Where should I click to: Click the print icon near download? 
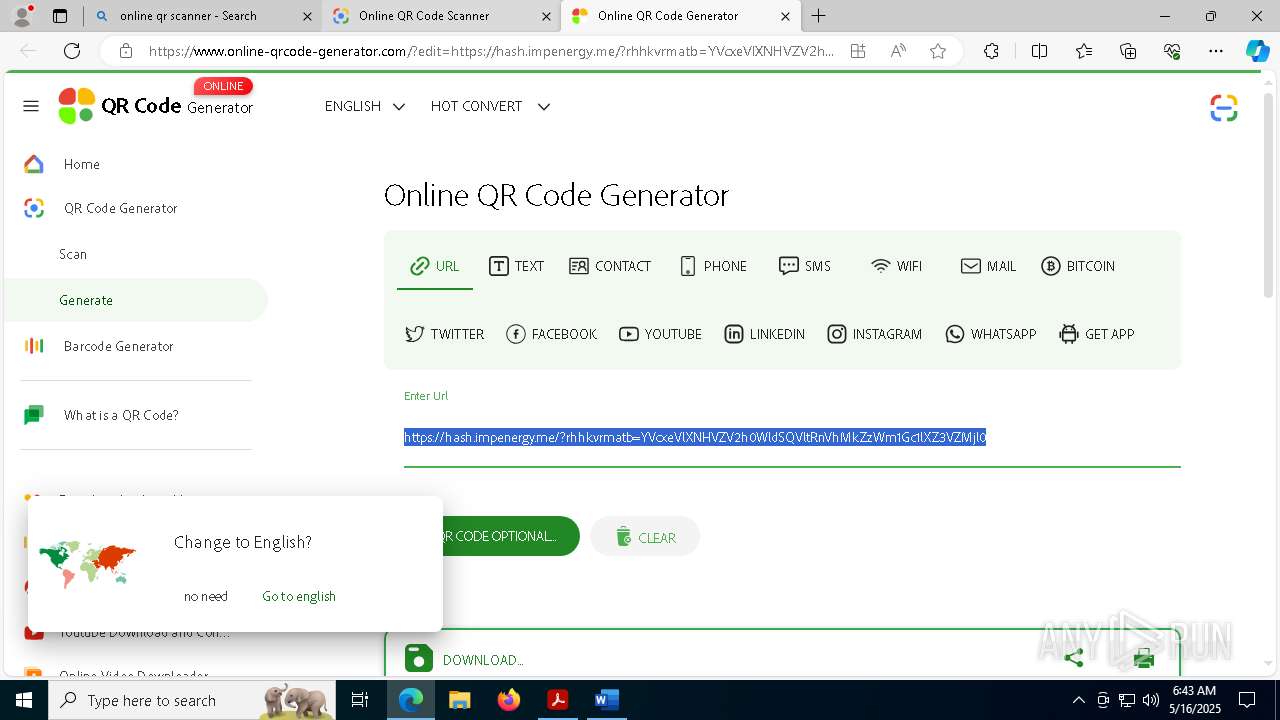coord(1144,658)
